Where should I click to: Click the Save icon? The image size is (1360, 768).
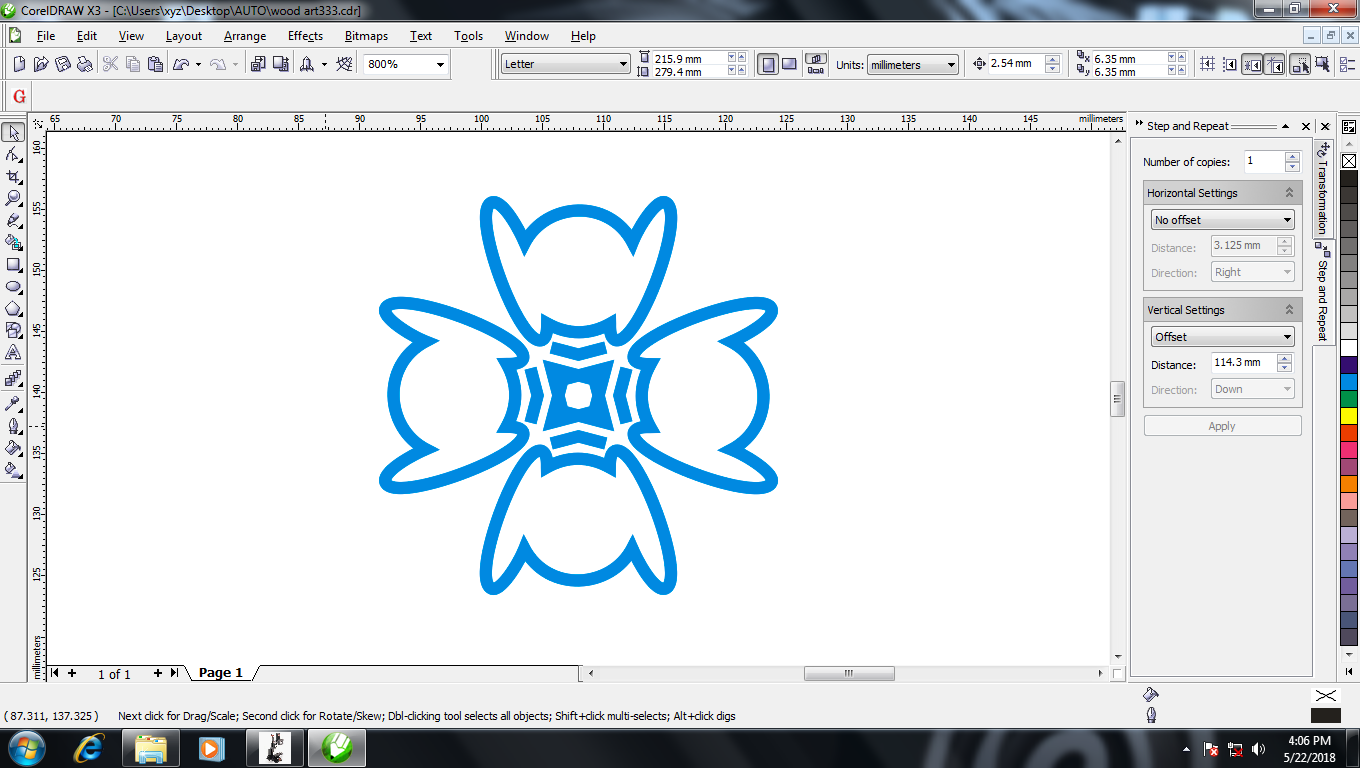(x=63, y=64)
